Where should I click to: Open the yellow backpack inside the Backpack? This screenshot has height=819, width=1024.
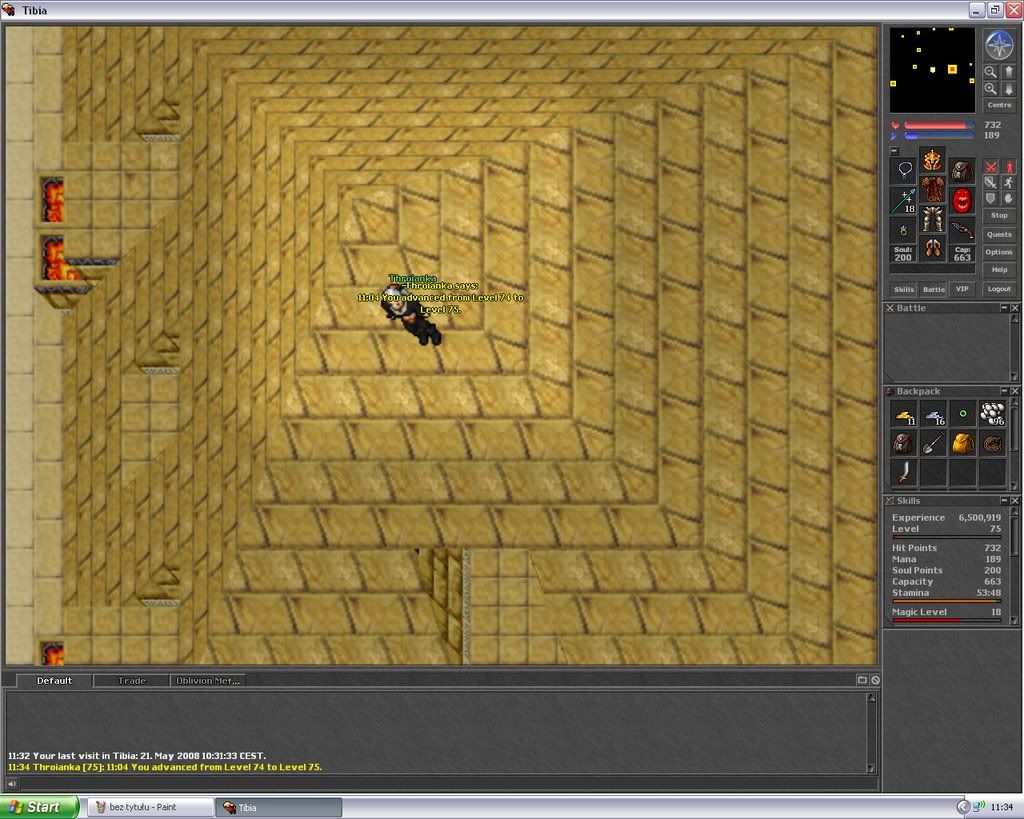click(x=963, y=443)
